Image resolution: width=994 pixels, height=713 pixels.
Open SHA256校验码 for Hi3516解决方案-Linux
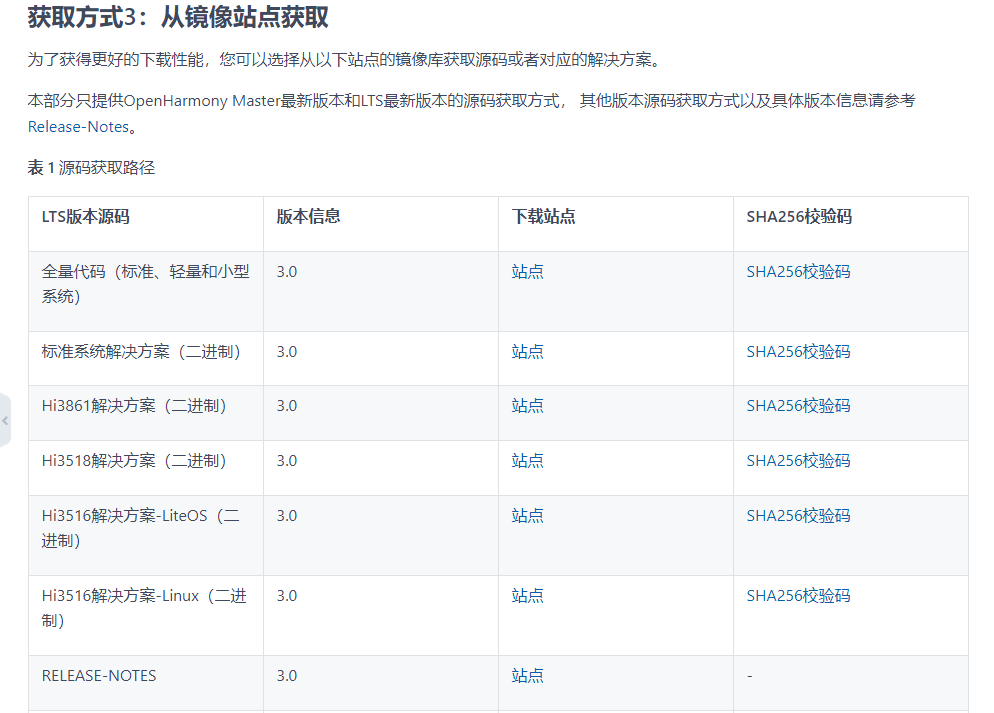coord(798,595)
